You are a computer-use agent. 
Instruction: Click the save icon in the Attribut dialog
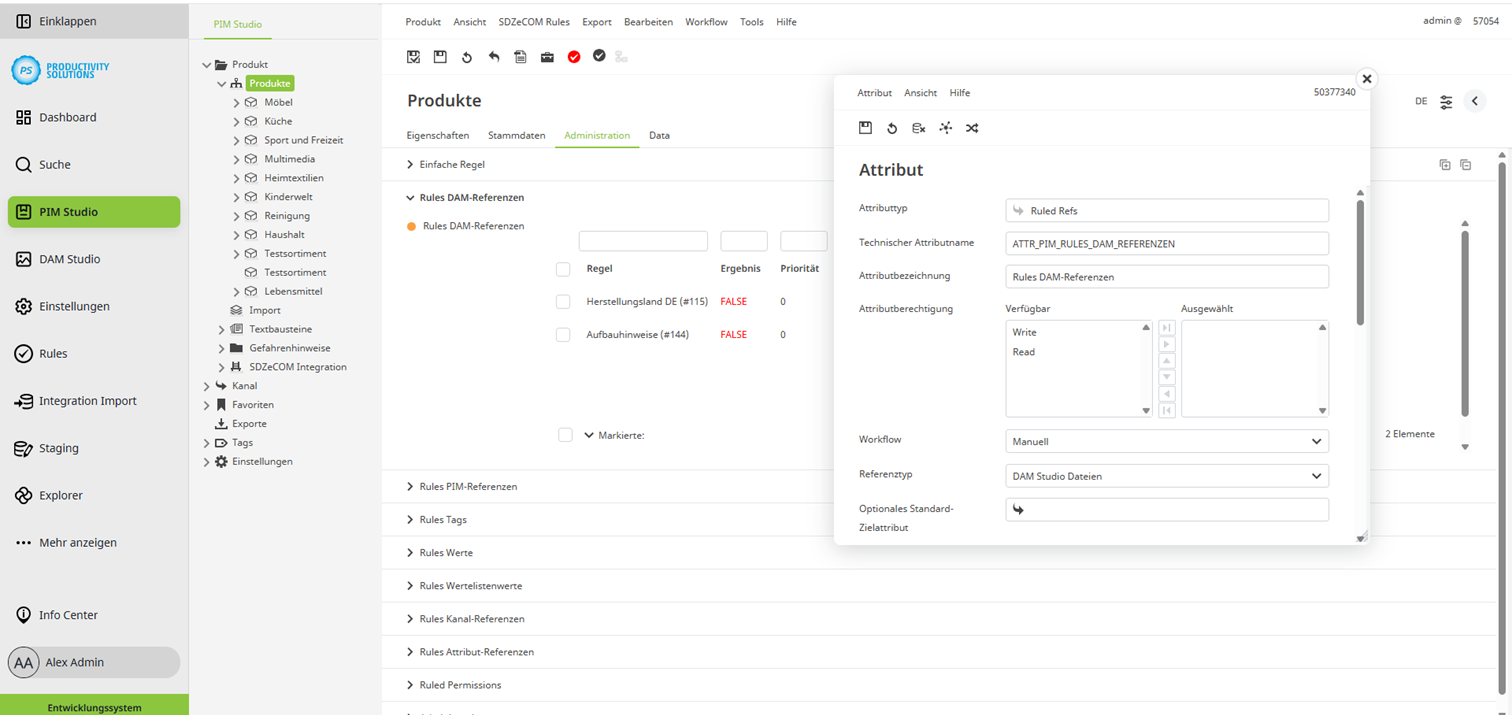click(x=866, y=128)
